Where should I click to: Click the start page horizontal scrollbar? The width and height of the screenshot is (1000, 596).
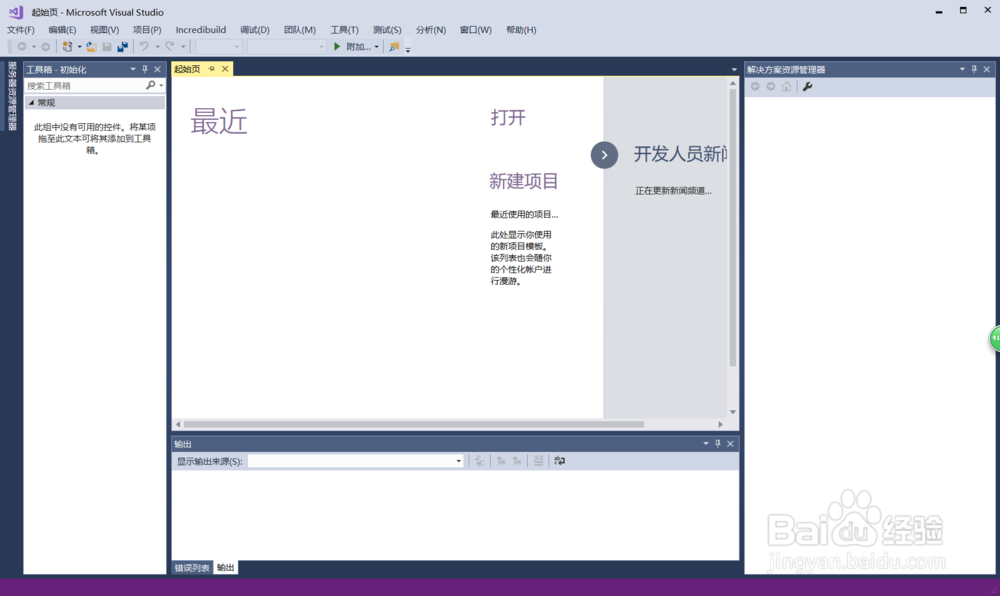pyautogui.click(x=414, y=424)
